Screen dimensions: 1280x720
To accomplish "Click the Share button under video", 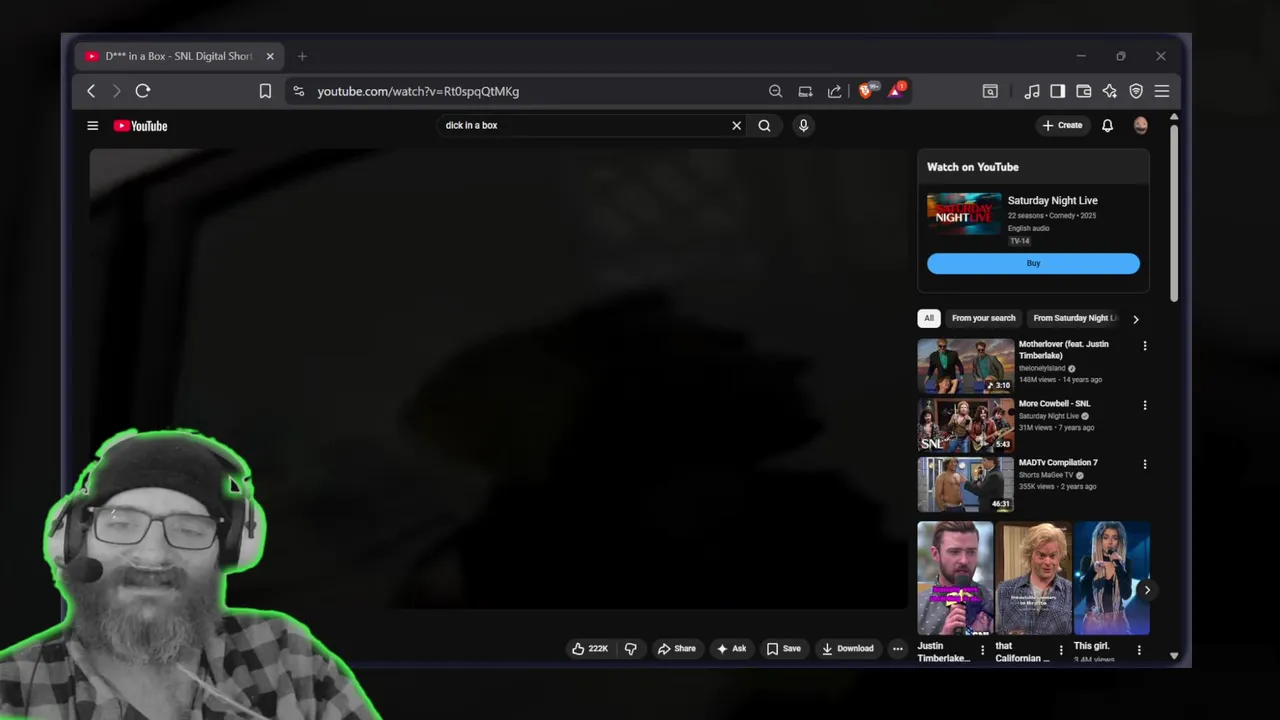I will (x=676, y=649).
